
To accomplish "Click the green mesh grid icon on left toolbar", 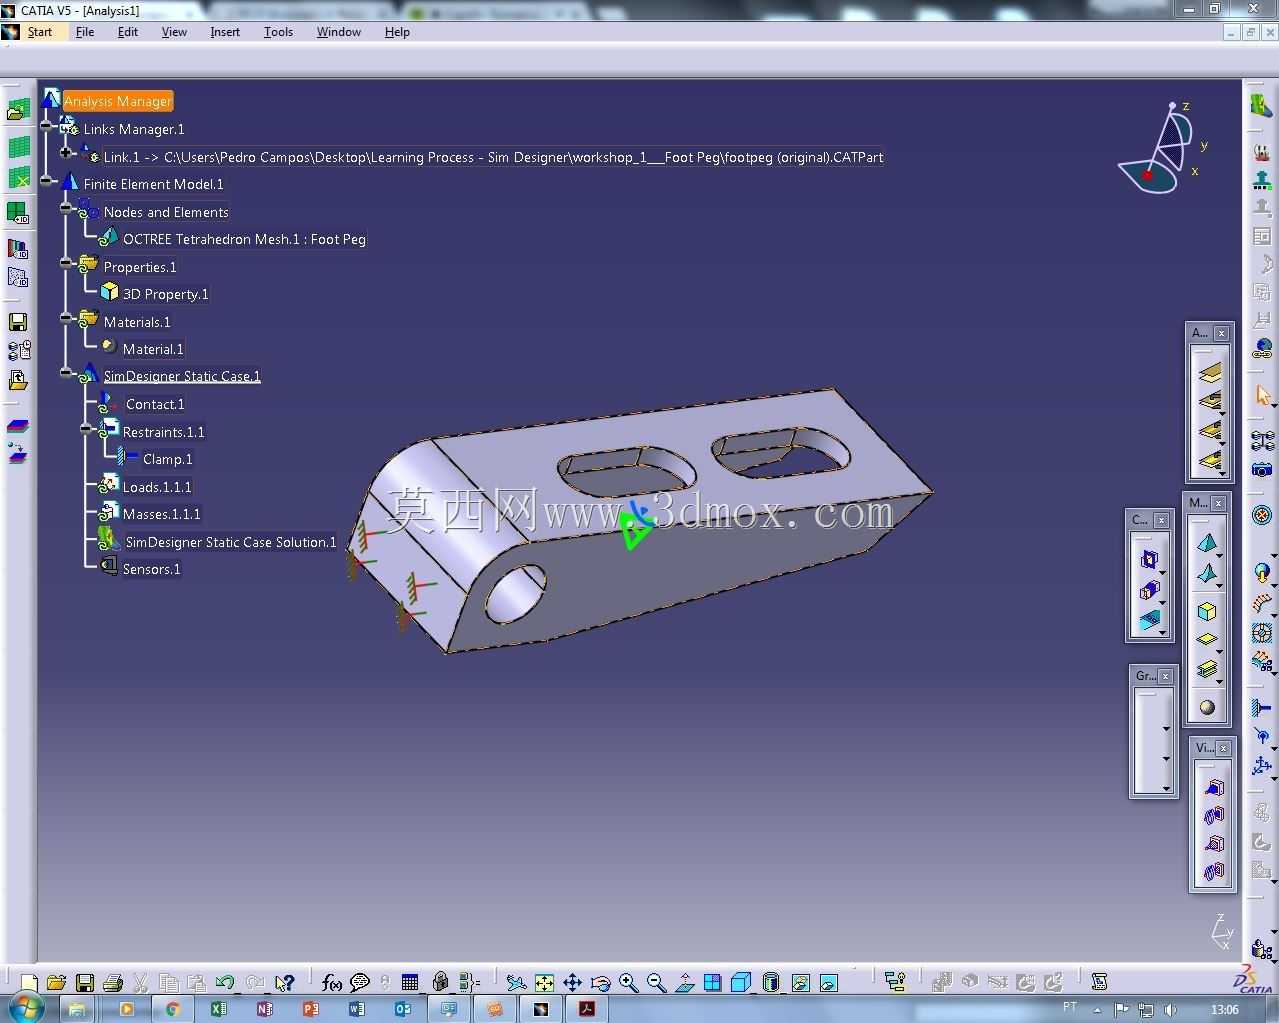I will click(19, 147).
